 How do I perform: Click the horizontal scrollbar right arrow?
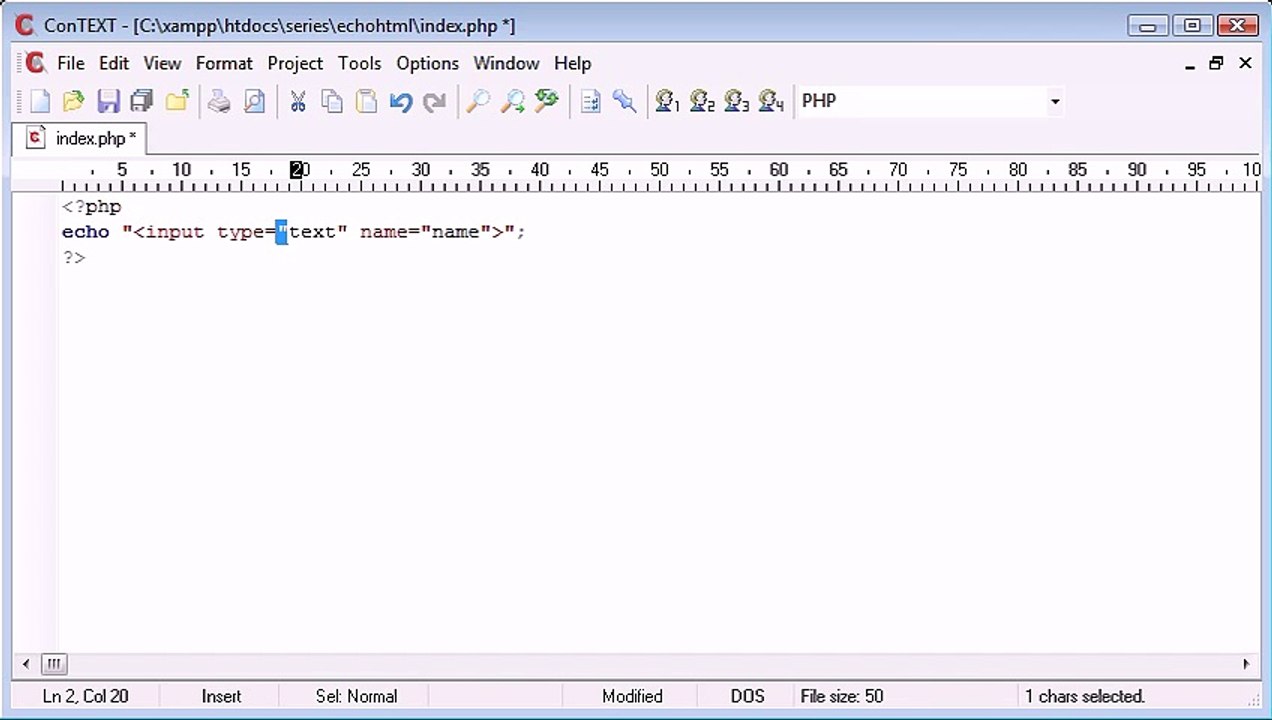click(x=1246, y=663)
